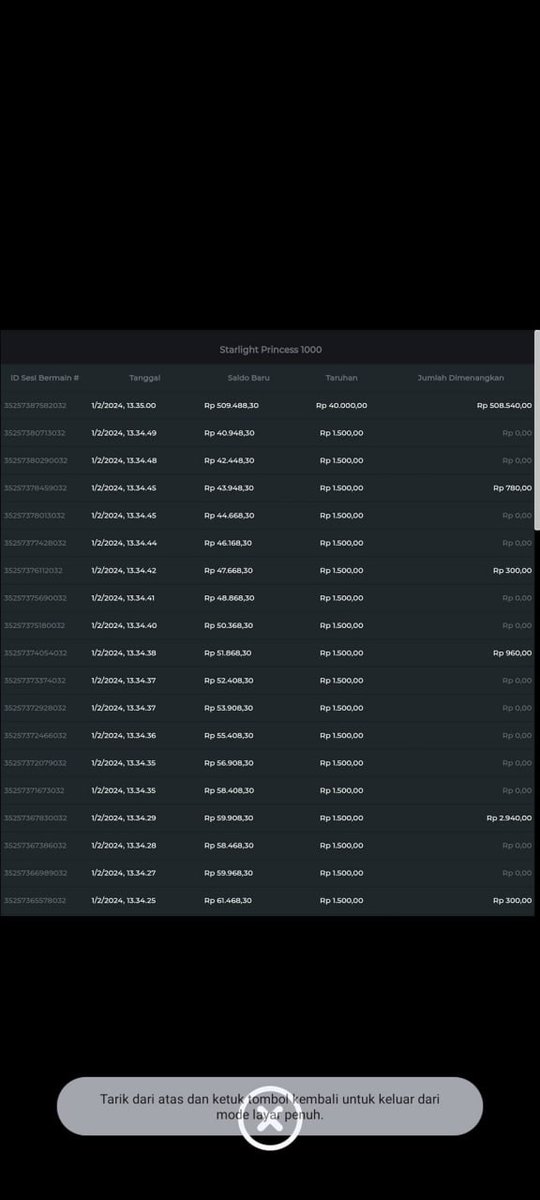Tap the circular X close button

(270, 1118)
